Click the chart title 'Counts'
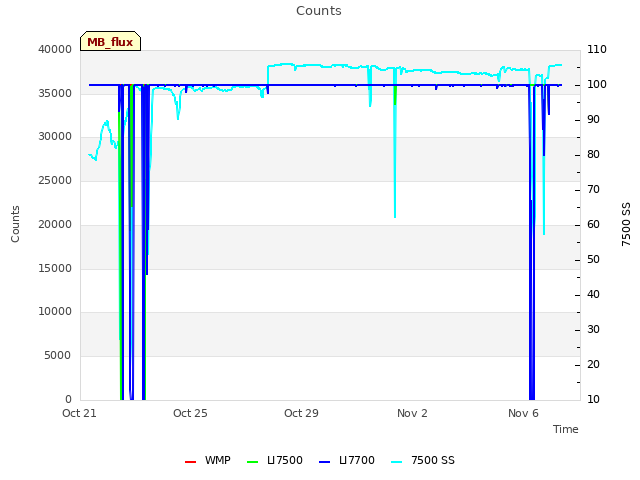 pos(319,11)
